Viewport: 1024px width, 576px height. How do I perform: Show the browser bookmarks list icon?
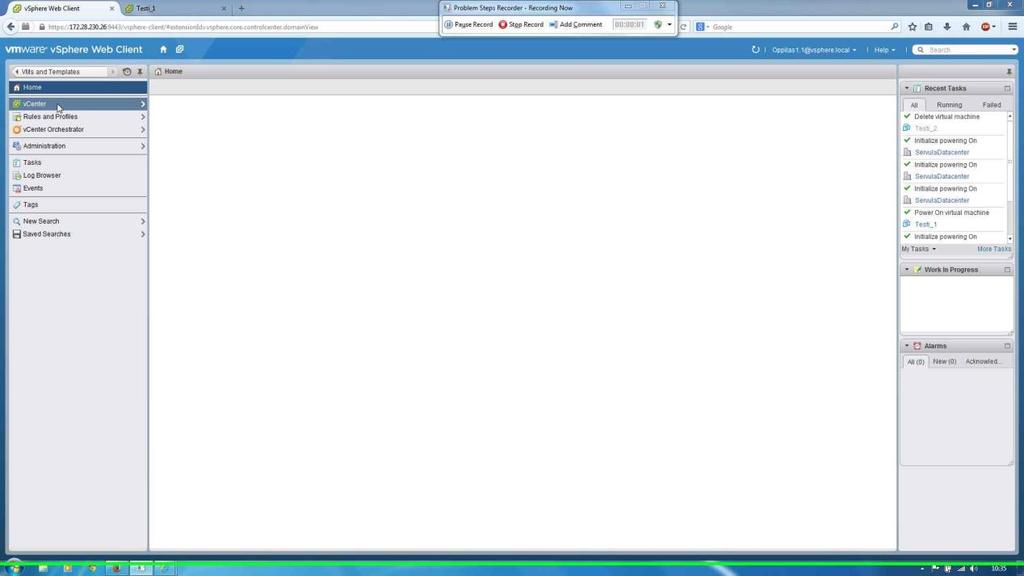coord(929,27)
